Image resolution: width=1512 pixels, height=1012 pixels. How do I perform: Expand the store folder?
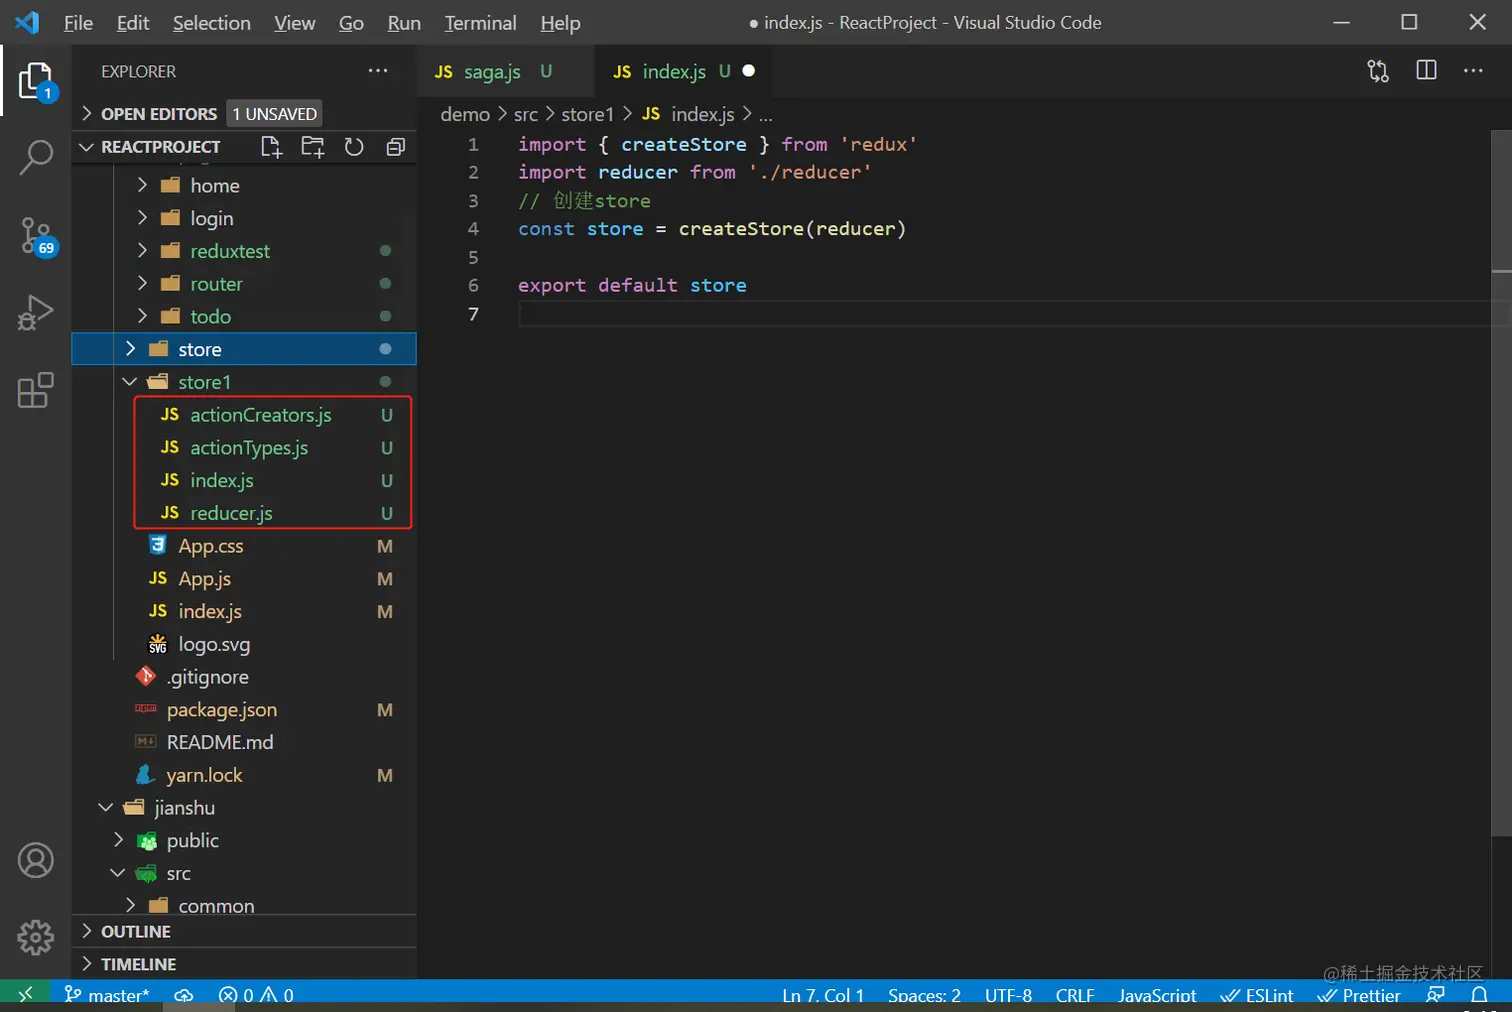(199, 349)
